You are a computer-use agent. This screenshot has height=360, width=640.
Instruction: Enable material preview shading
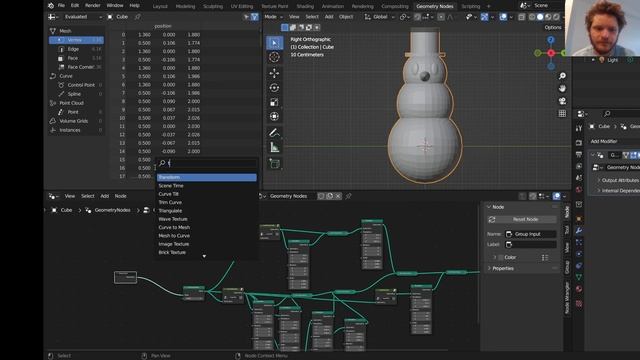[548, 17]
